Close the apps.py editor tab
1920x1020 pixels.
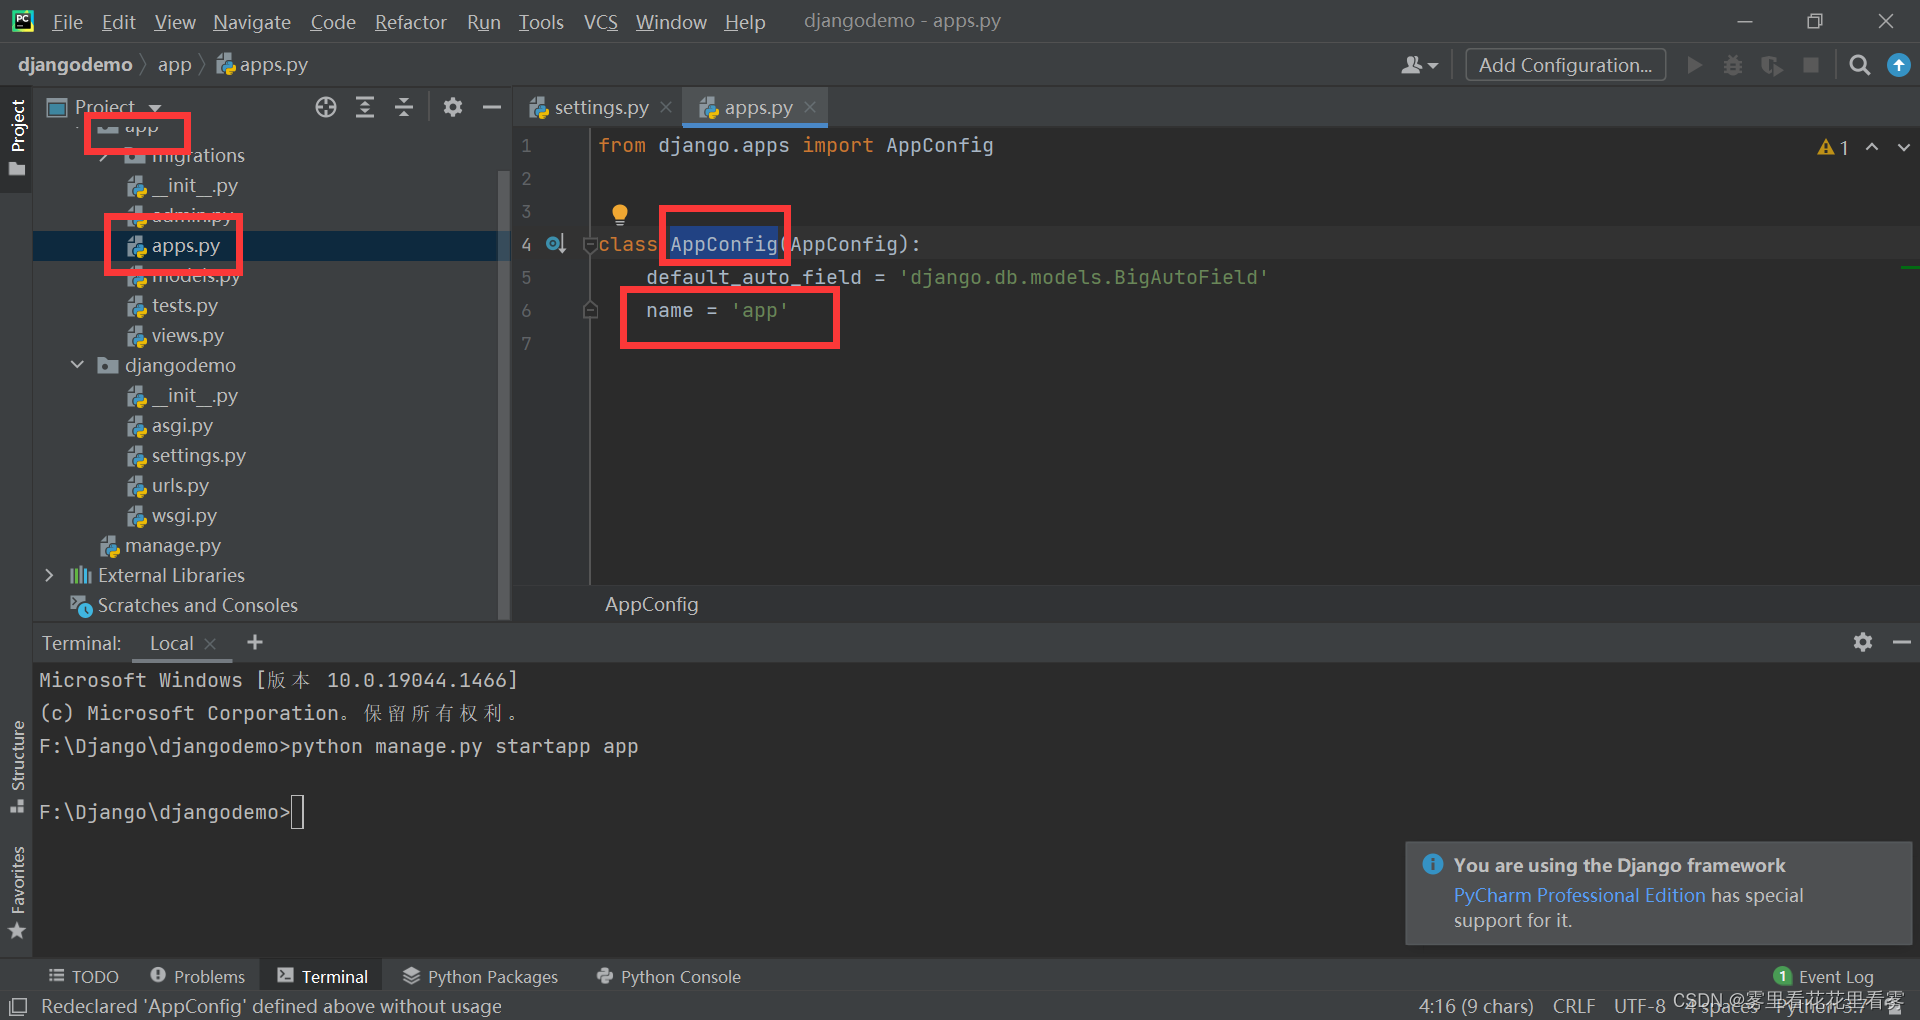point(810,107)
